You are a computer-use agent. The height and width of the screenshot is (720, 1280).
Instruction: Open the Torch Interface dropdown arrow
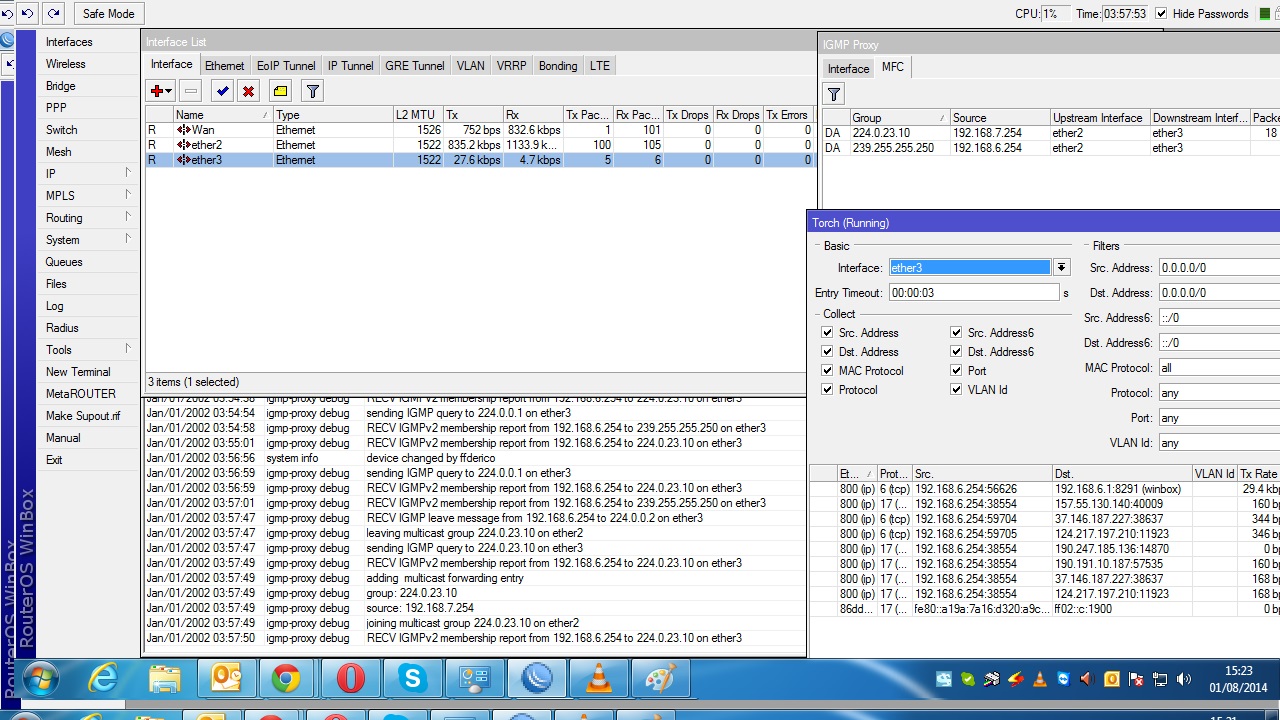pos(1061,268)
